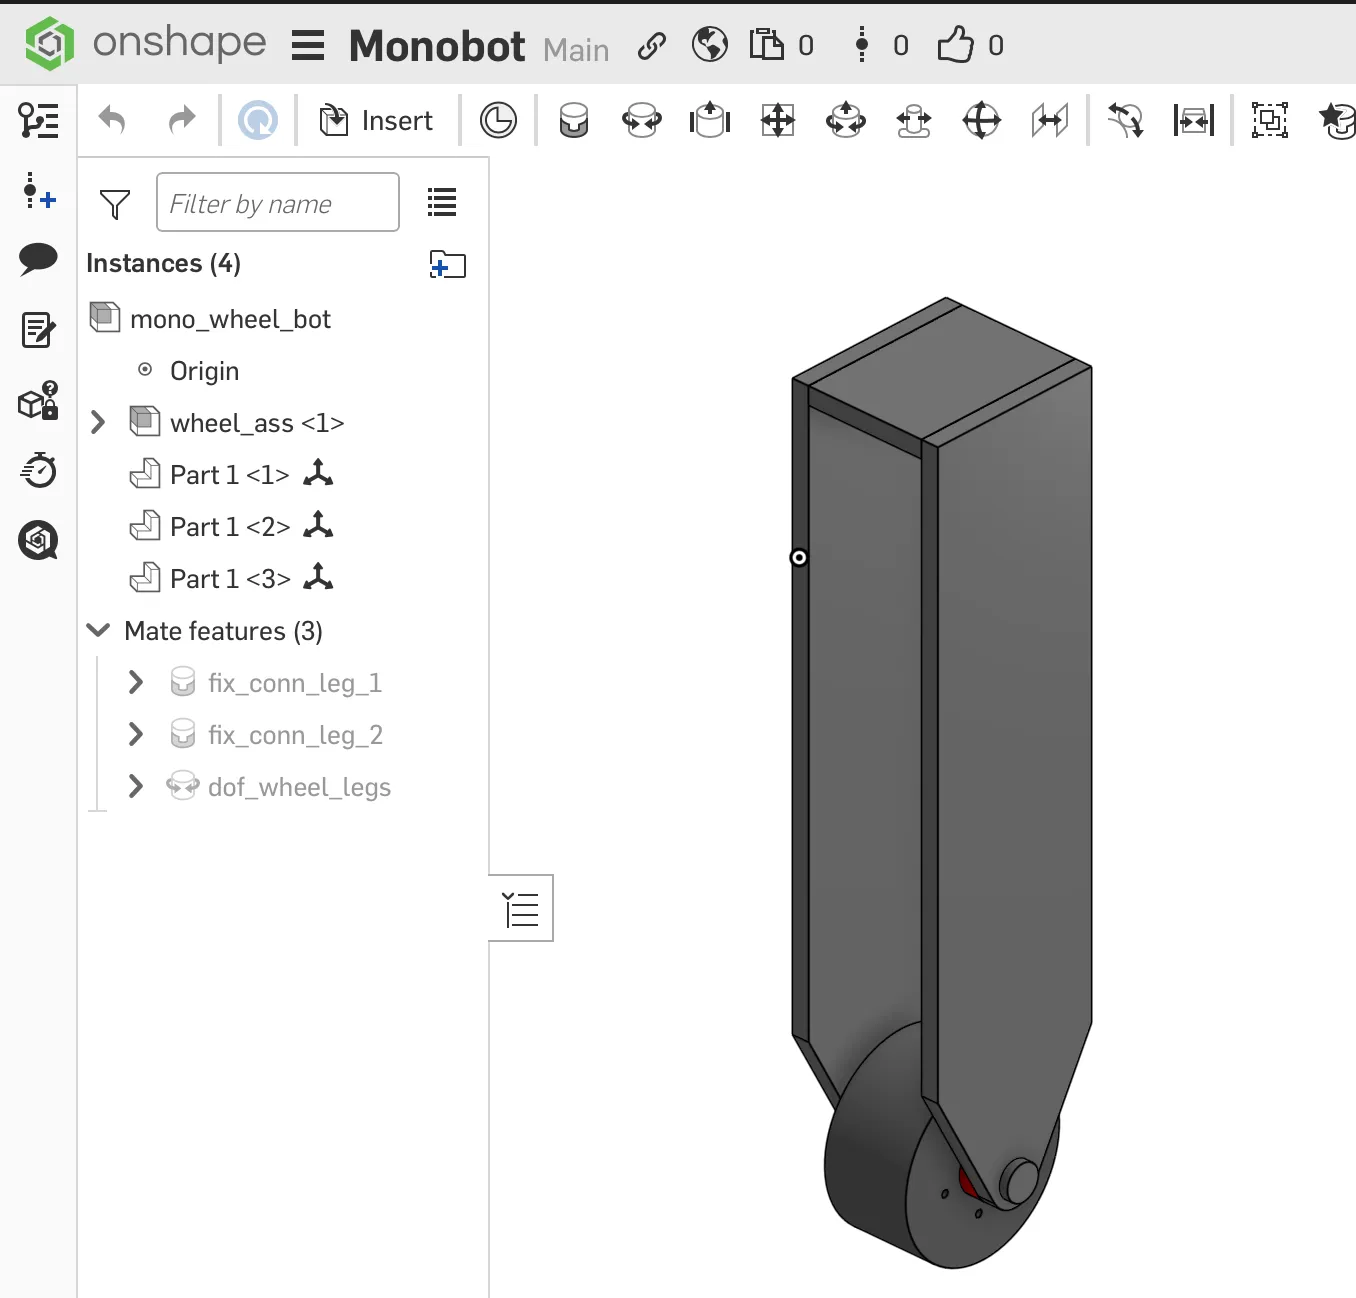Select the Fastened mate tool
Screen dimensions: 1356x1298
click(574, 121)
